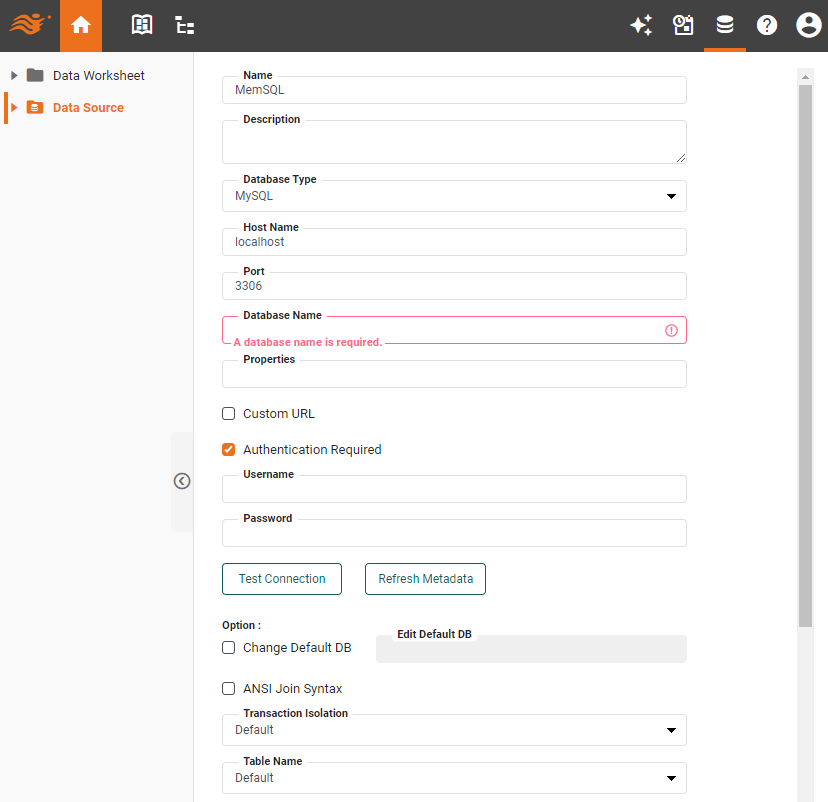The width and height of the screenshot is (828, 802).
Task: Open the documentation book icon
Action: (142, 25)
